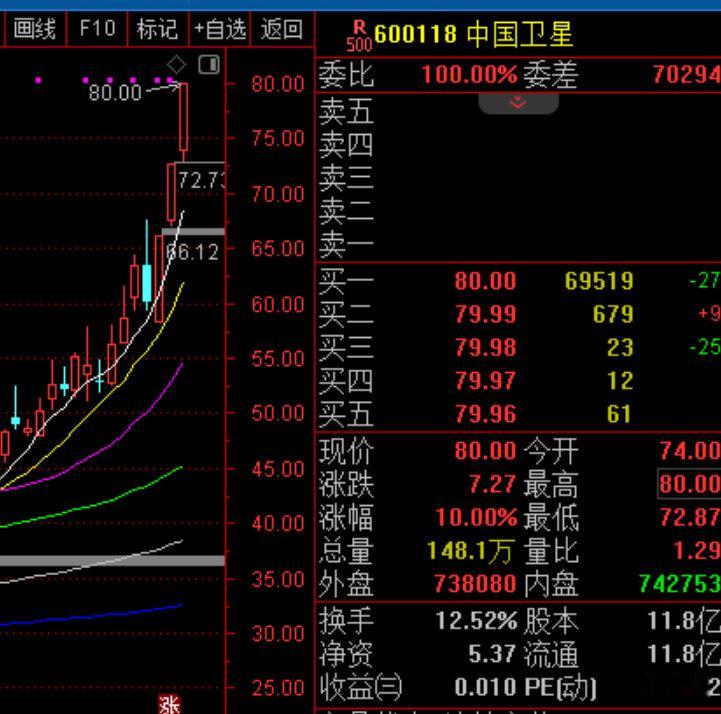Select 买一 price 80.00
The image size is (721, 714).
click(x=485, y=281)
